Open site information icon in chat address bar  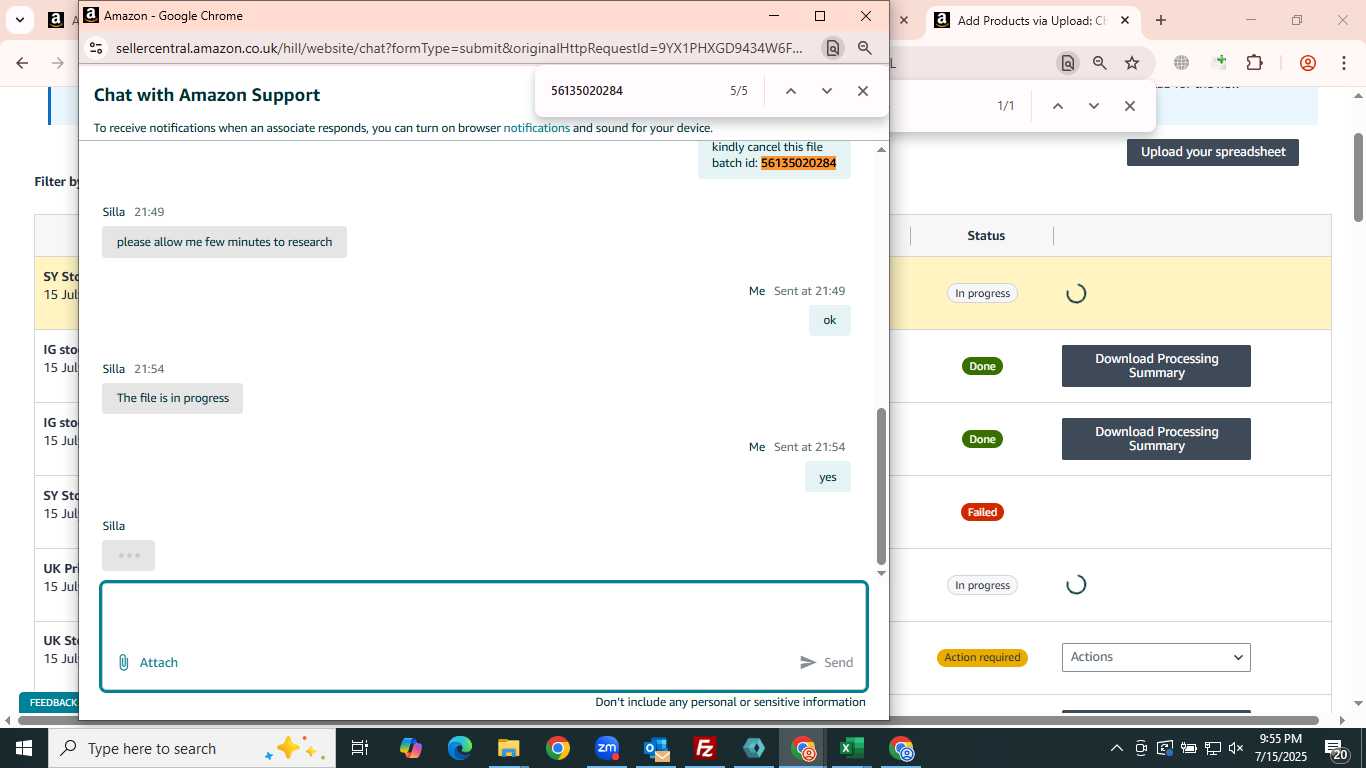[96, 48]
